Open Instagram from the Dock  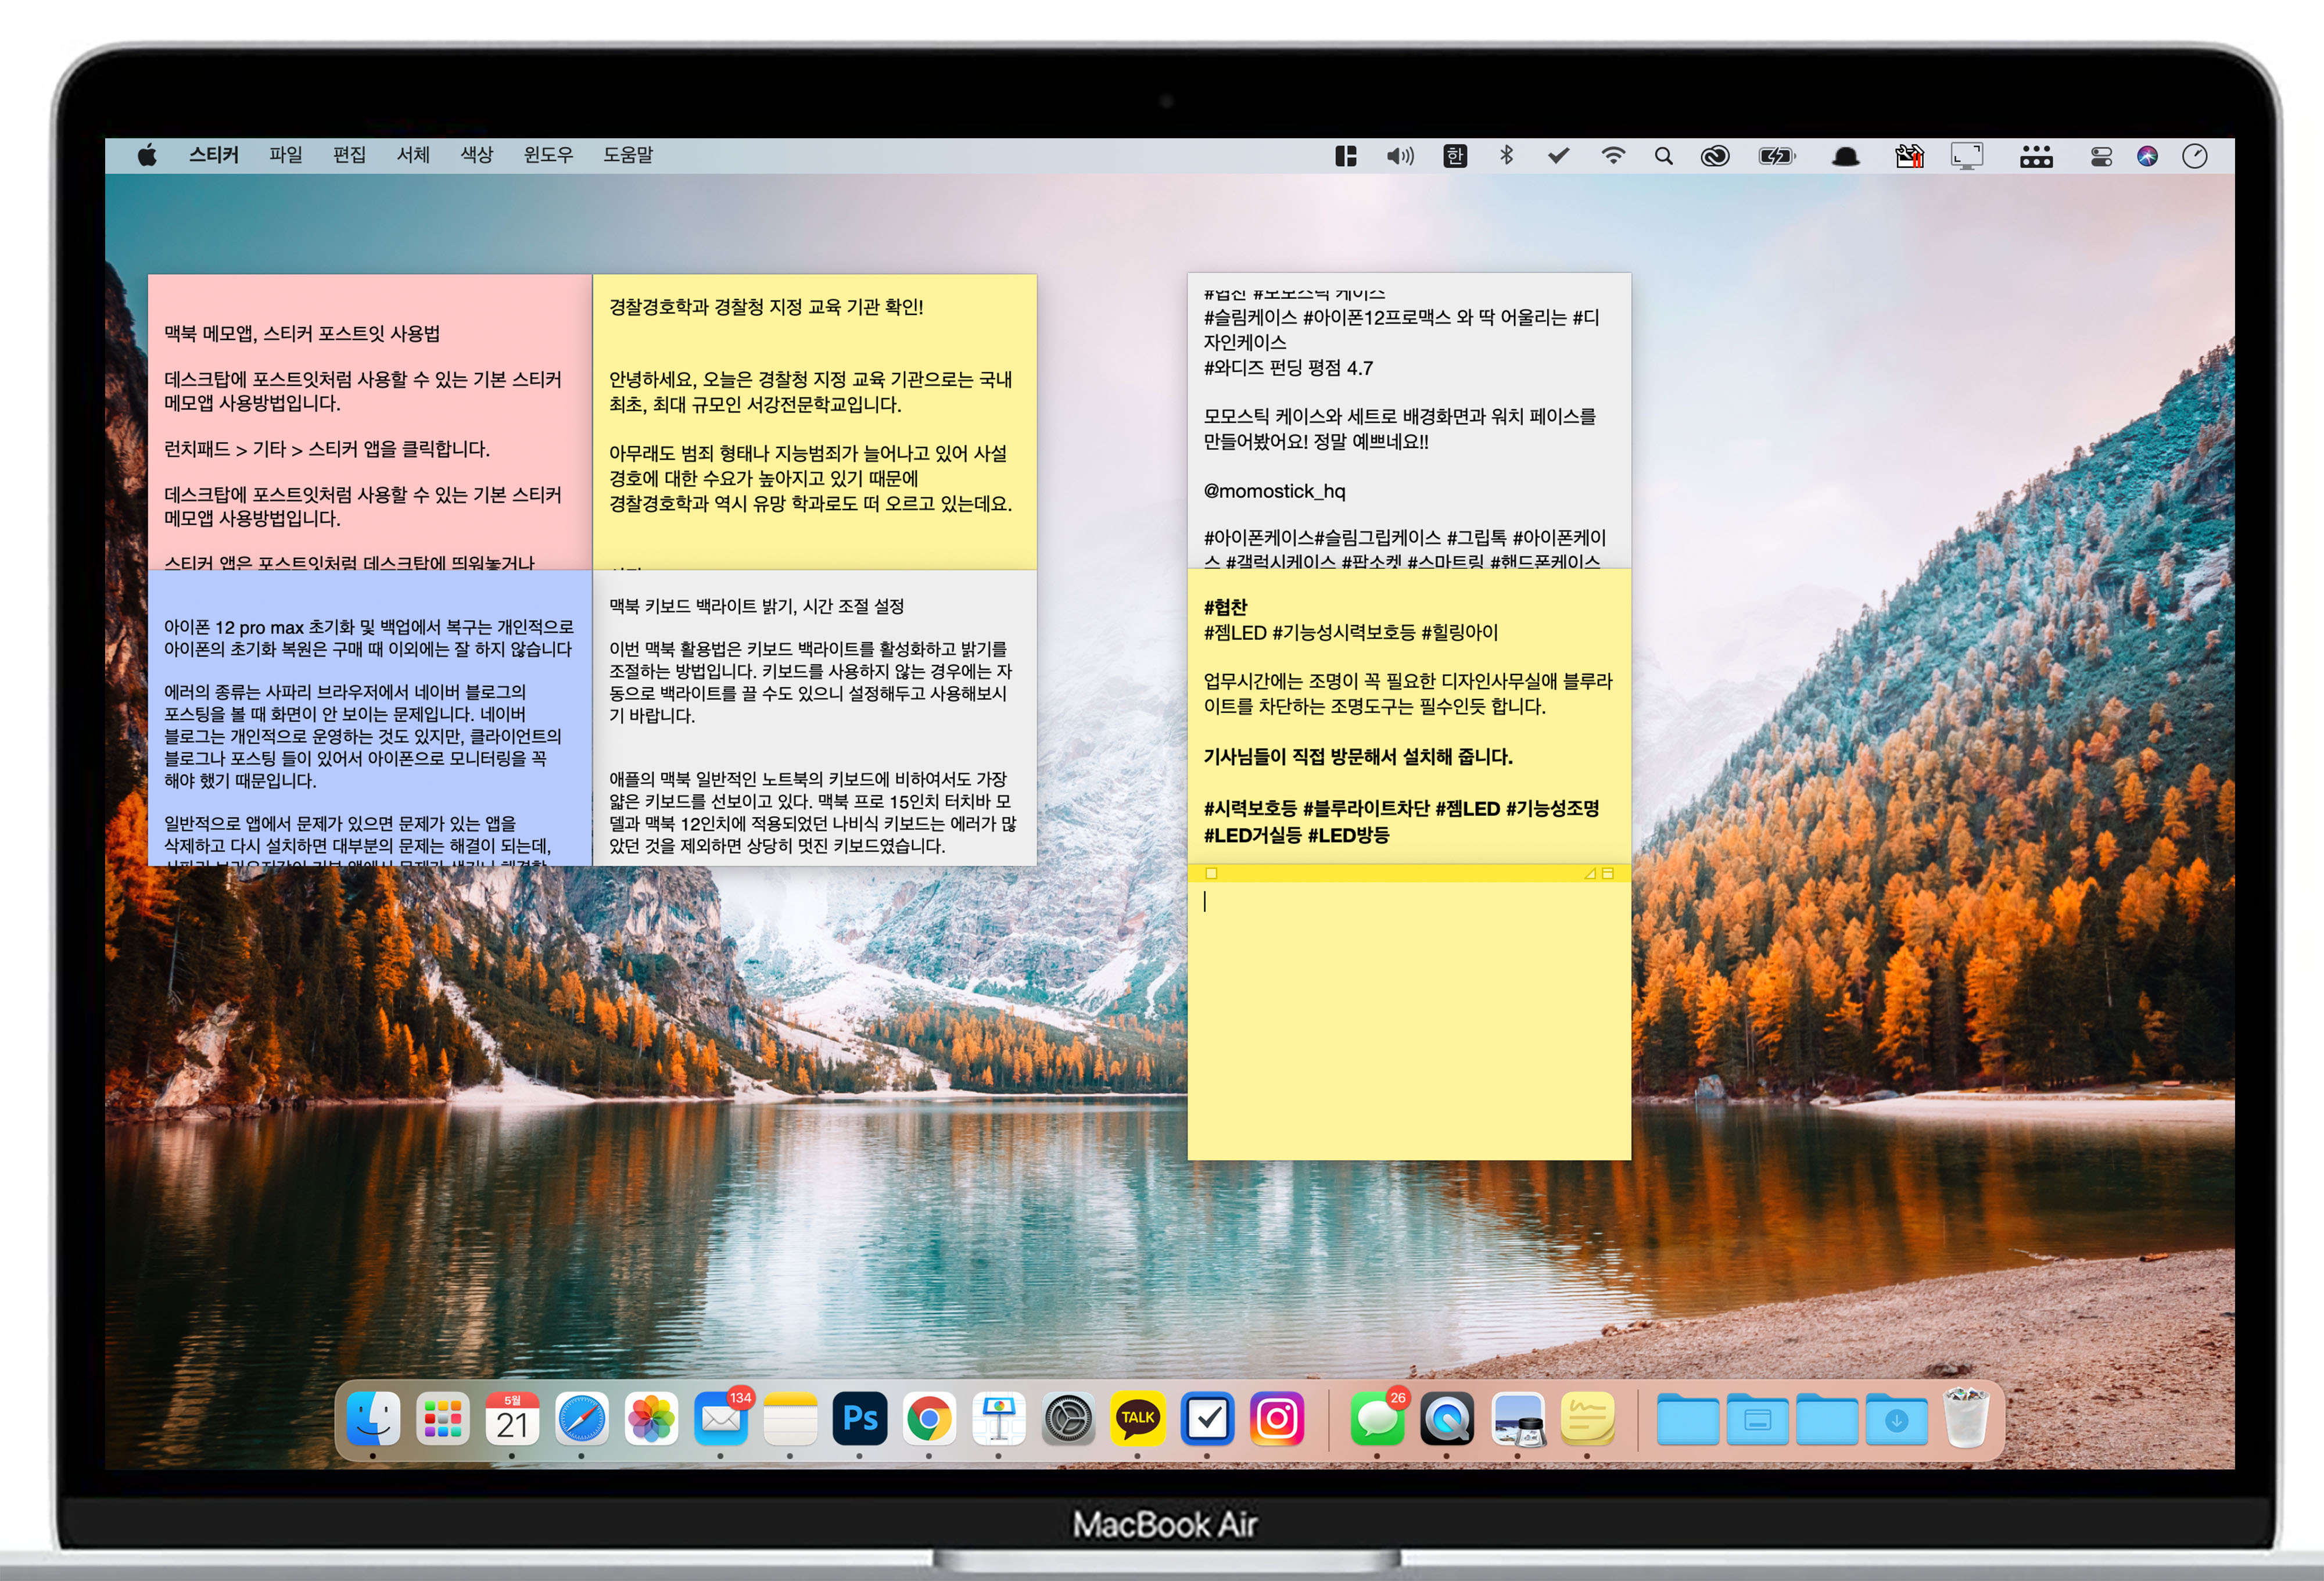pos(1277,1418)
